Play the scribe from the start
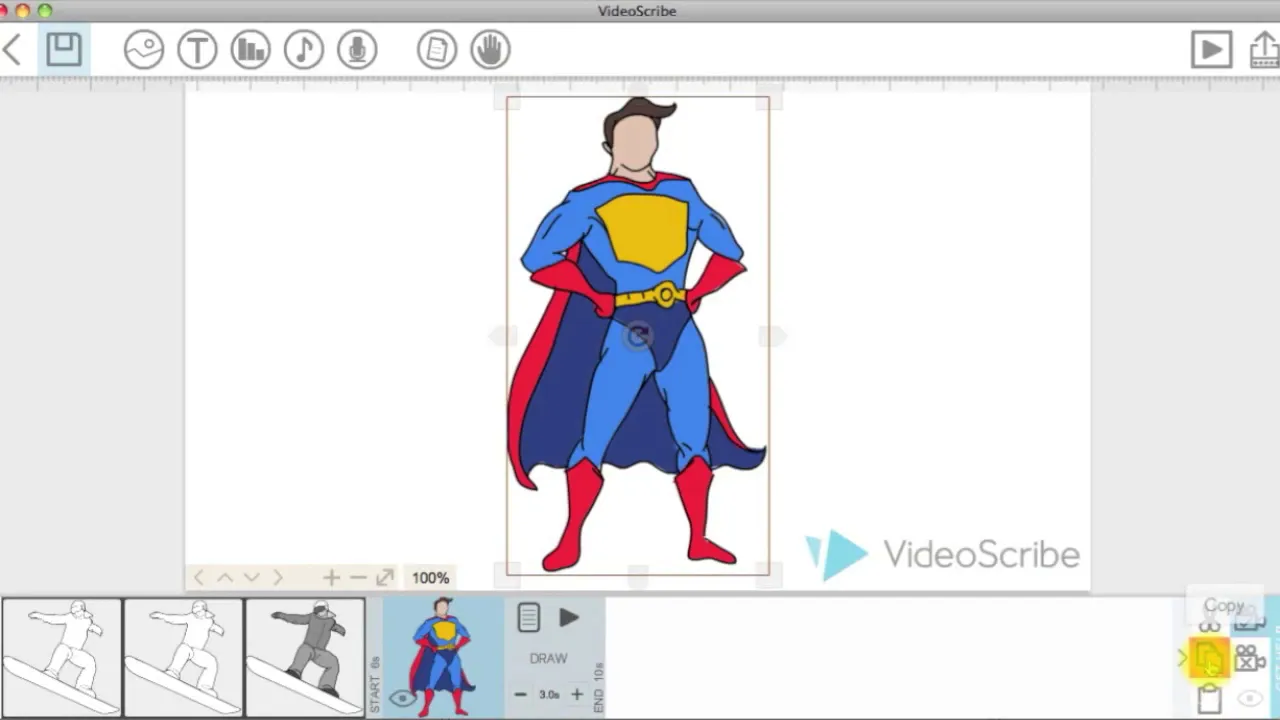 [1211, 50]
